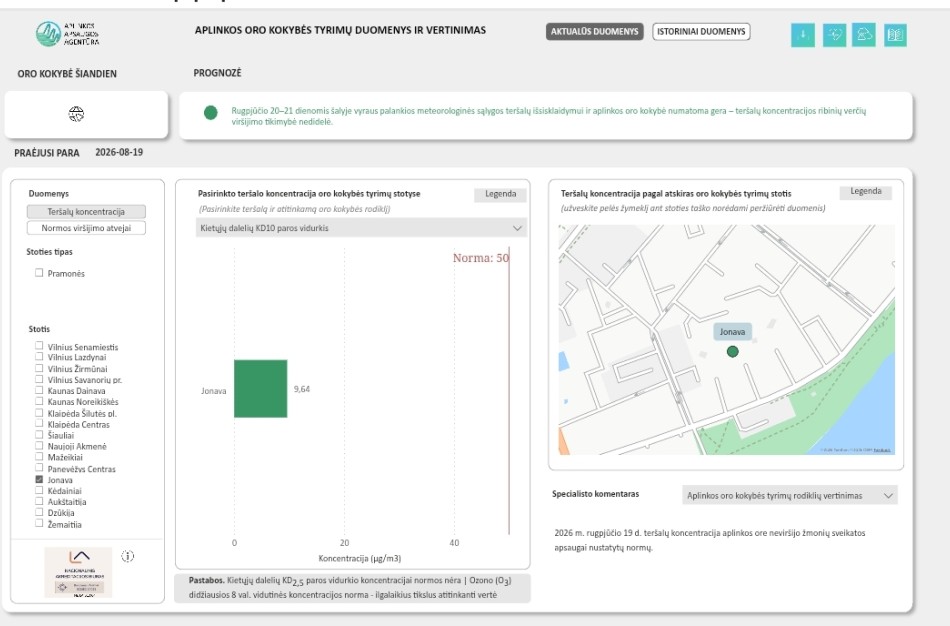
Task: Click the Specialisto komentaras label
Action: [x=596, y=494]
